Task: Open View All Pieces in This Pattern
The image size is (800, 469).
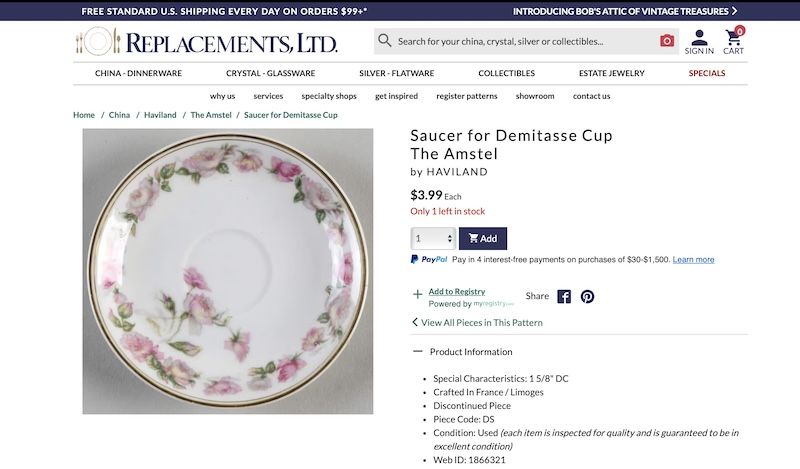Action: tap(481, 322)
